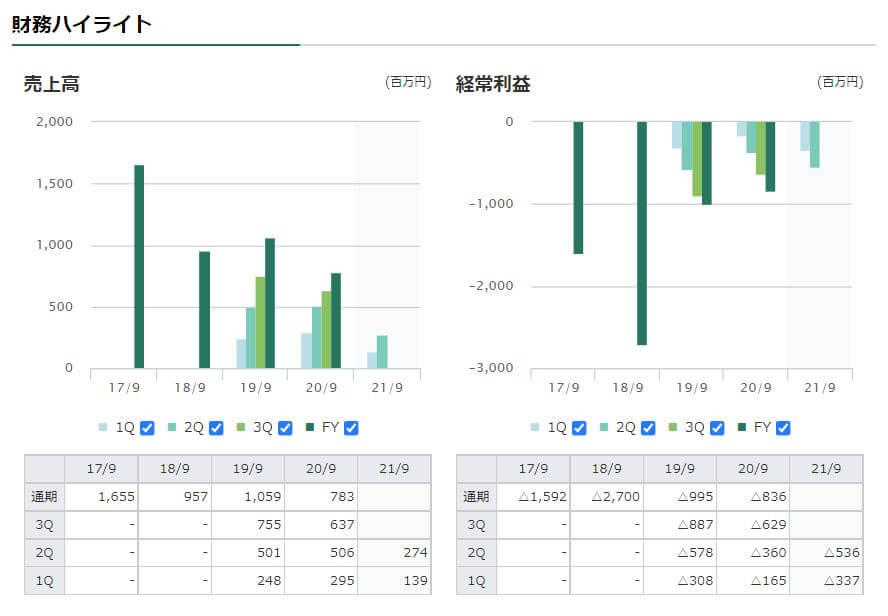Toggle the FY checkbox under 売上高 chart
888x616 pixels.
[351, 428]
